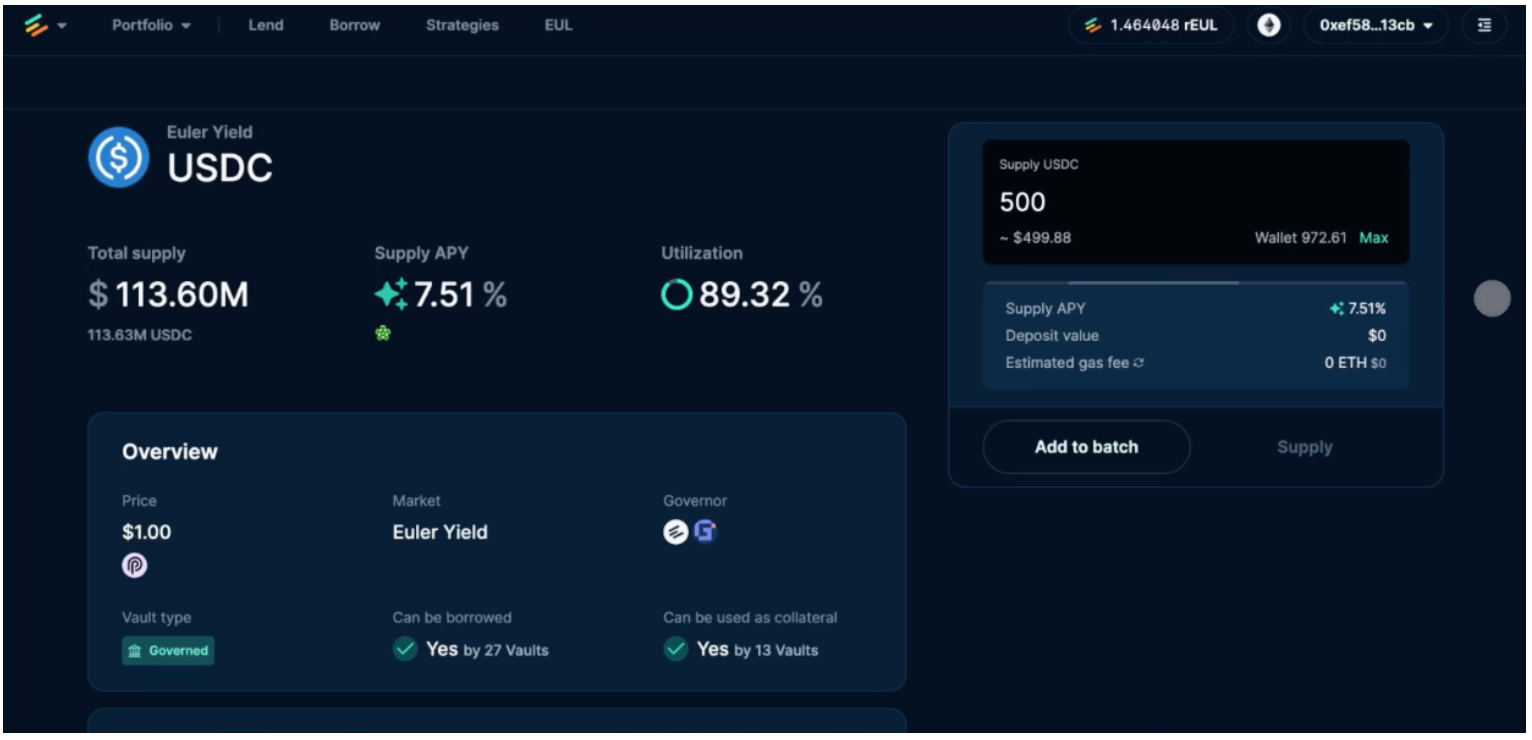Click the Ethereum network icon in the header

tap(1268, 26)
